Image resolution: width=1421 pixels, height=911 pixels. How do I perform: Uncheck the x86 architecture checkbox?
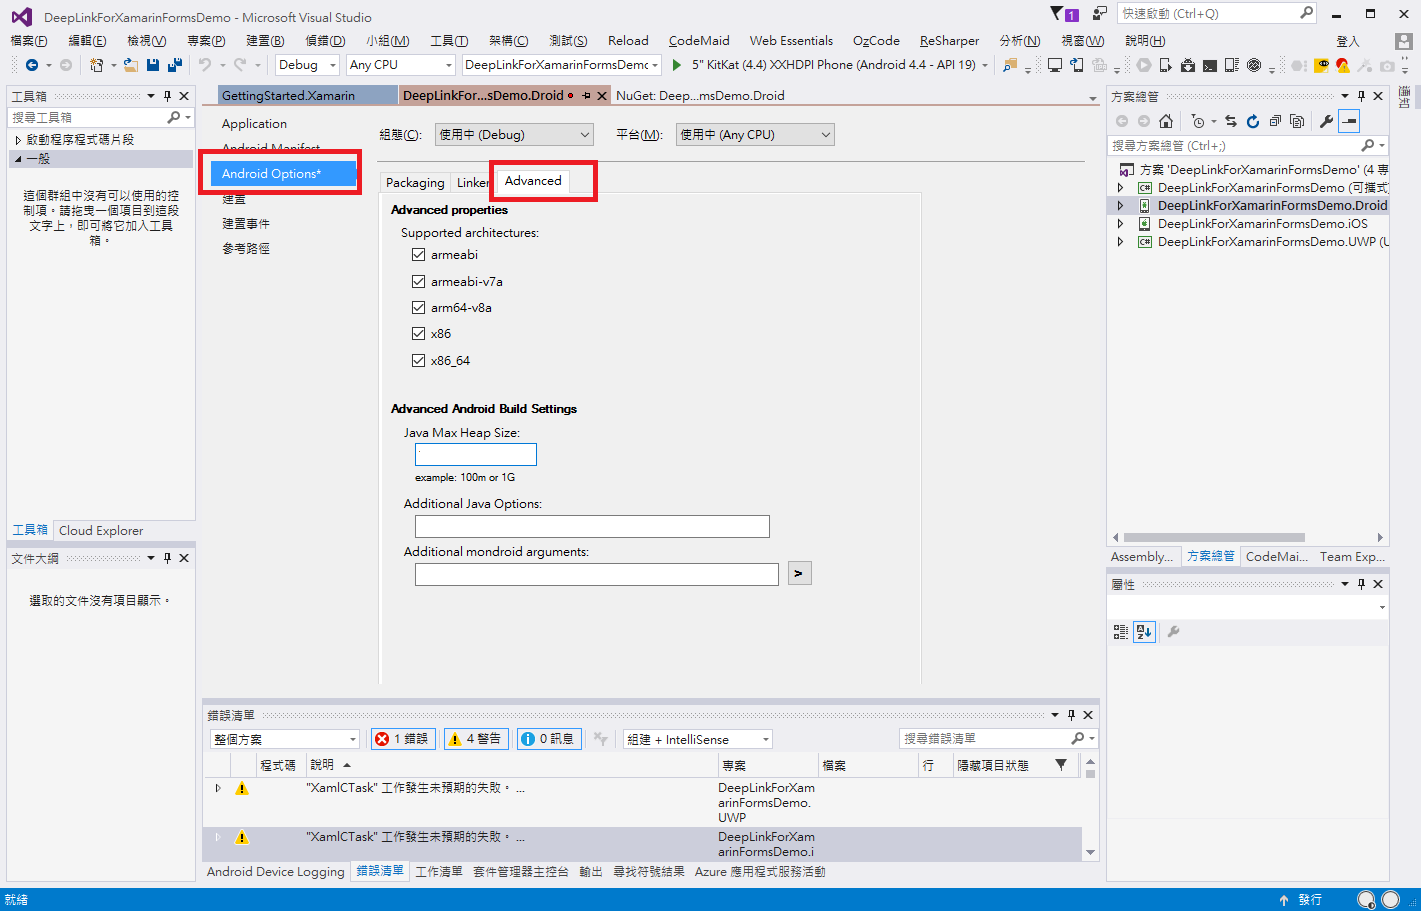click(x=419, y=334)
